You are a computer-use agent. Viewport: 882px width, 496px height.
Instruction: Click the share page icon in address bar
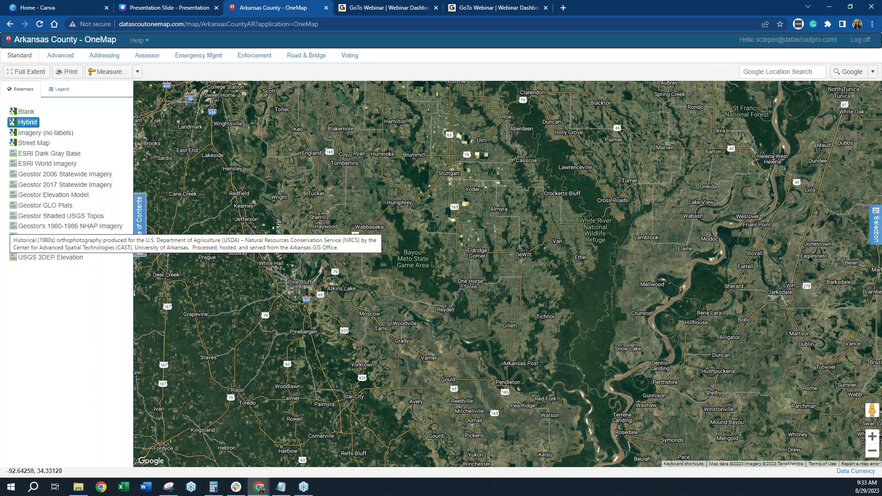(765, 24)
